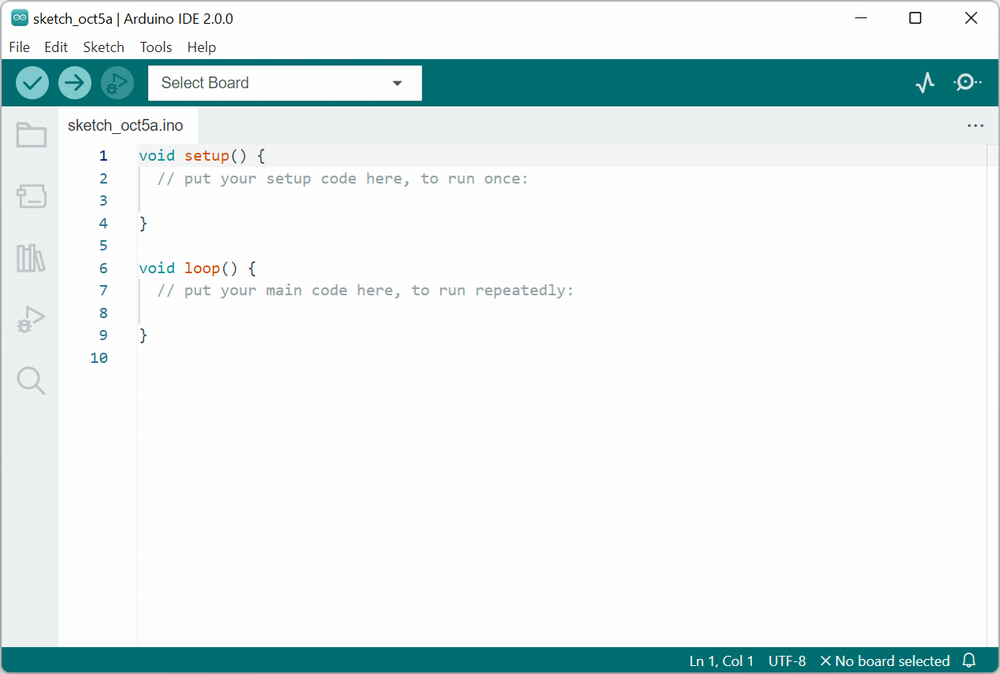Click the Upload arrow icon
This screenshot has width=1000, height=674.
[74, 82]
